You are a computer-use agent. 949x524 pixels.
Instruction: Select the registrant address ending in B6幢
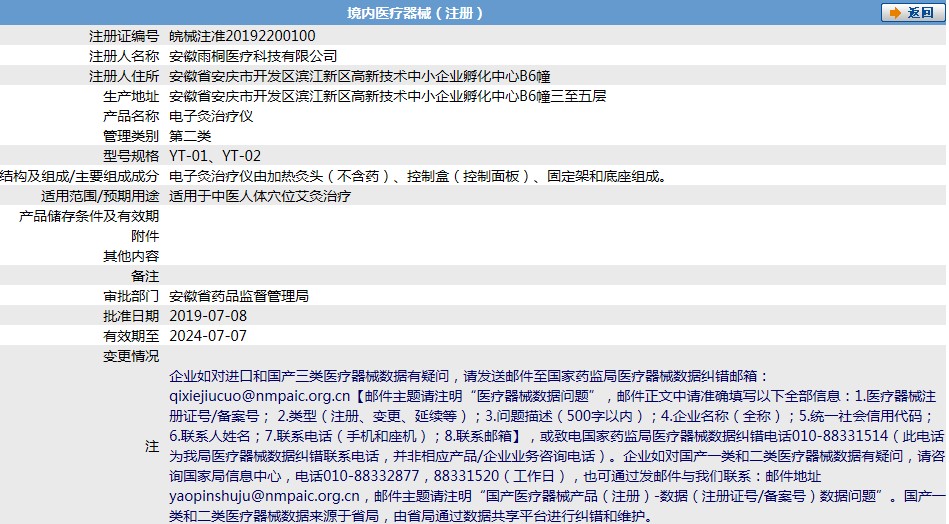[x=360, y=76]
